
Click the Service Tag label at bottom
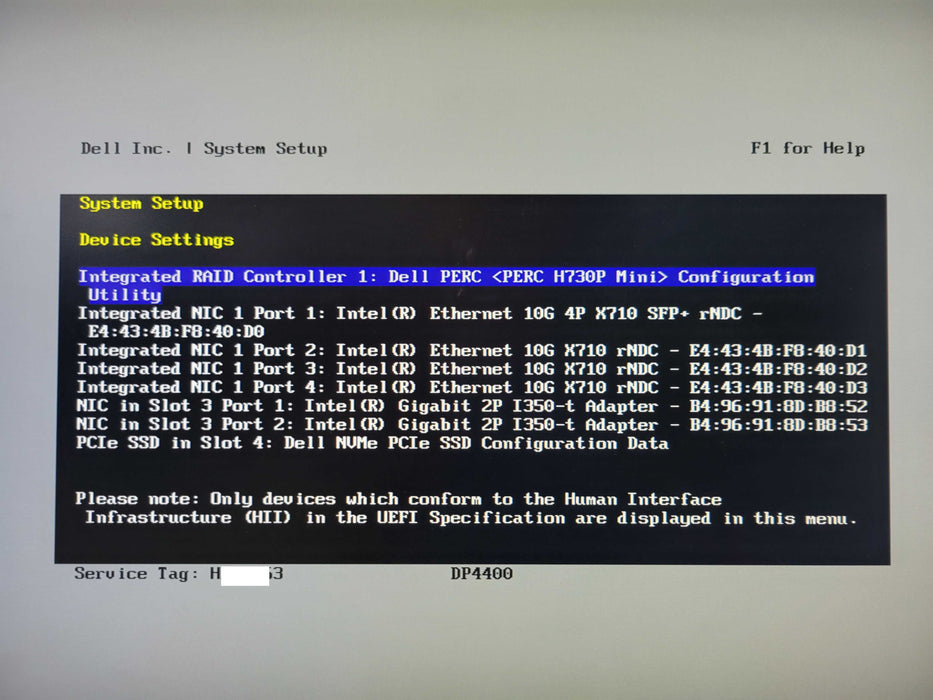pyautogui.click(x=136, y=574)
